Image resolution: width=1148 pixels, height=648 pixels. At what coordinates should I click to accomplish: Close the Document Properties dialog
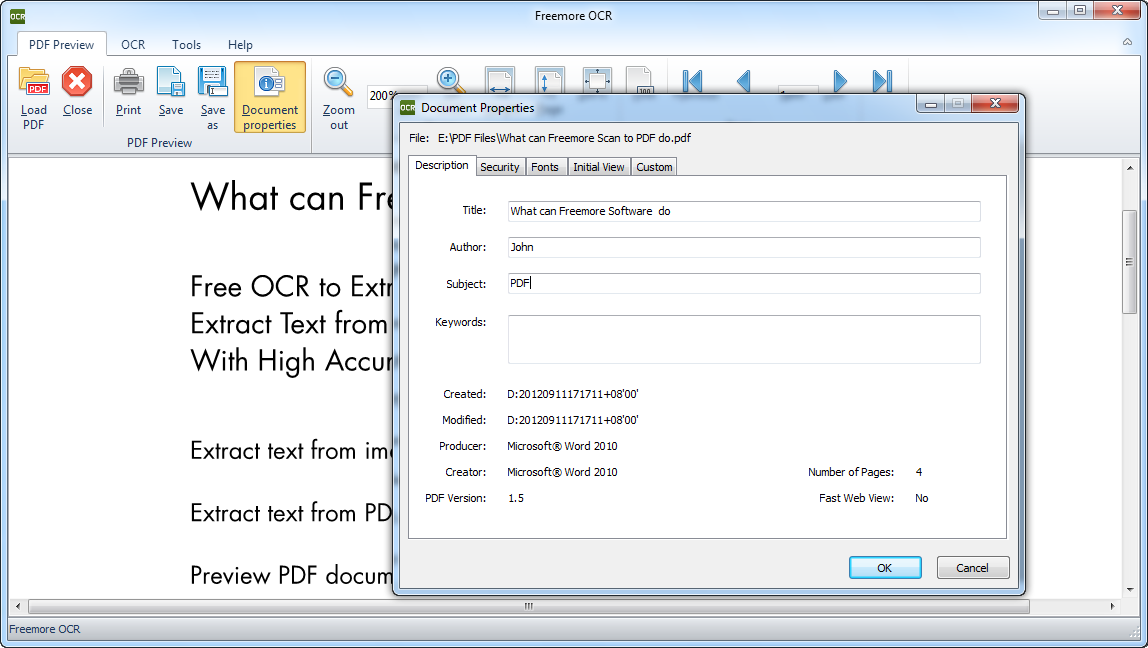tap(995, 104)
